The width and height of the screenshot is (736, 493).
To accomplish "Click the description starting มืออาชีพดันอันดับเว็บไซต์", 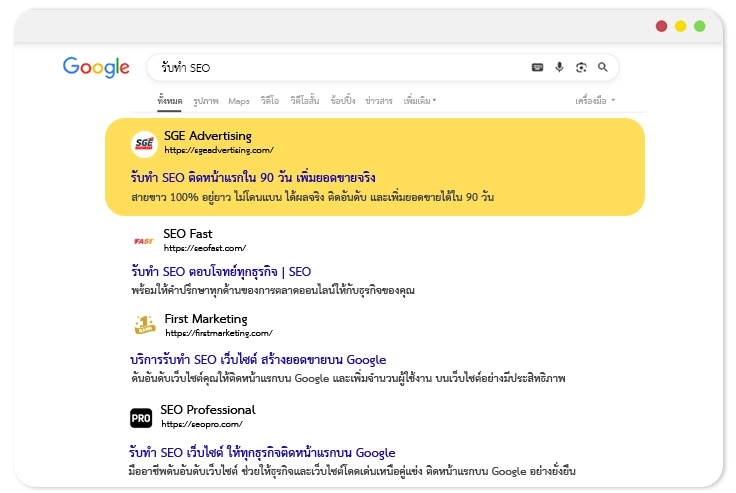I will [352, 471].
